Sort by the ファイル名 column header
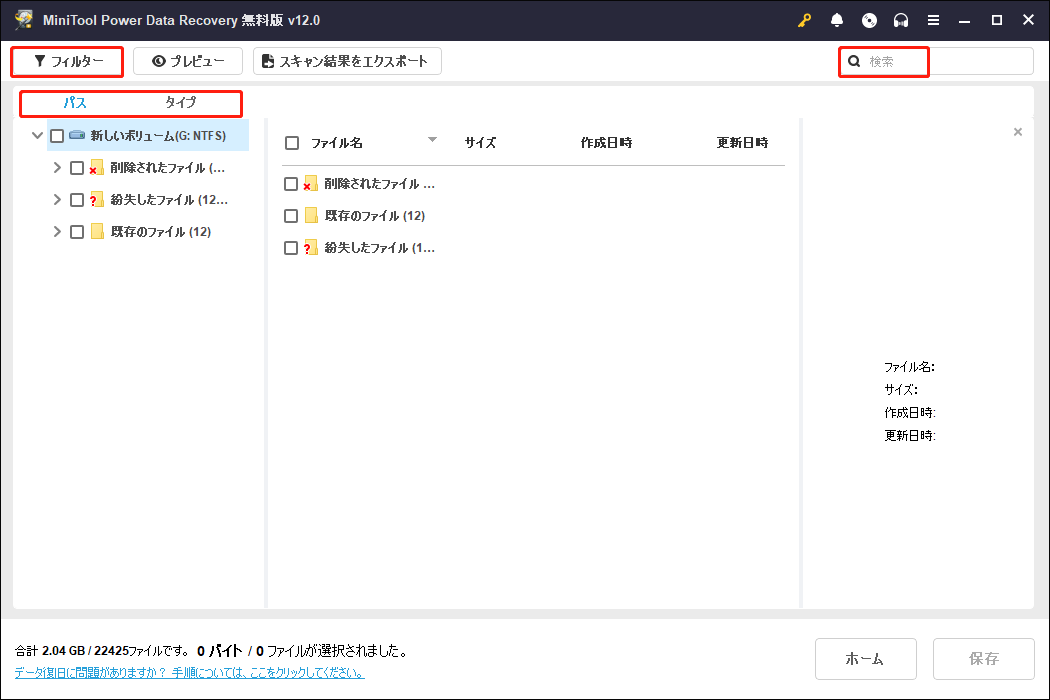This screenshot has height=700, width=1050. tap(337, 143)
